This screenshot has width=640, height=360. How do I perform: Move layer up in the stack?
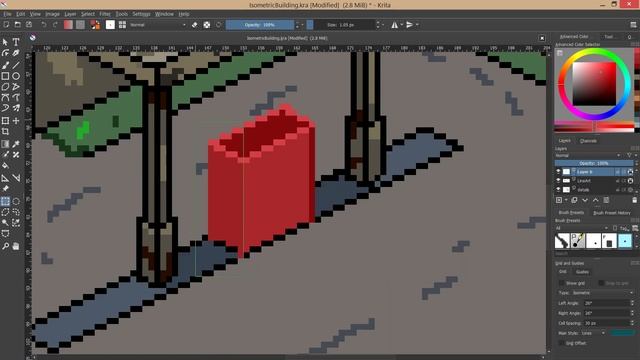tap(596, 200)
